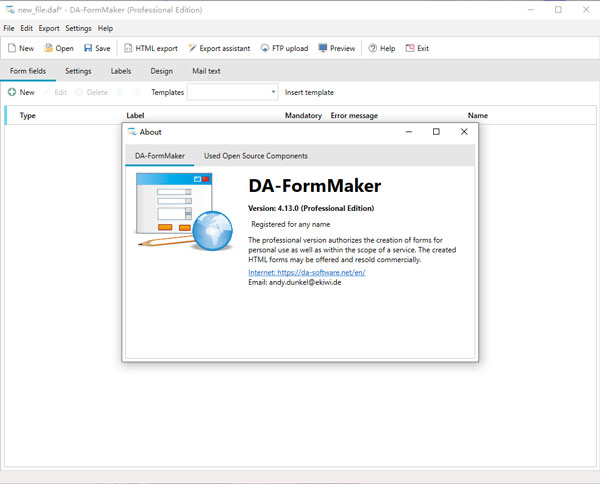The width and height of the screenshot is (600, 484).
Task: Click the Name column header
Action: click(478, 116)
